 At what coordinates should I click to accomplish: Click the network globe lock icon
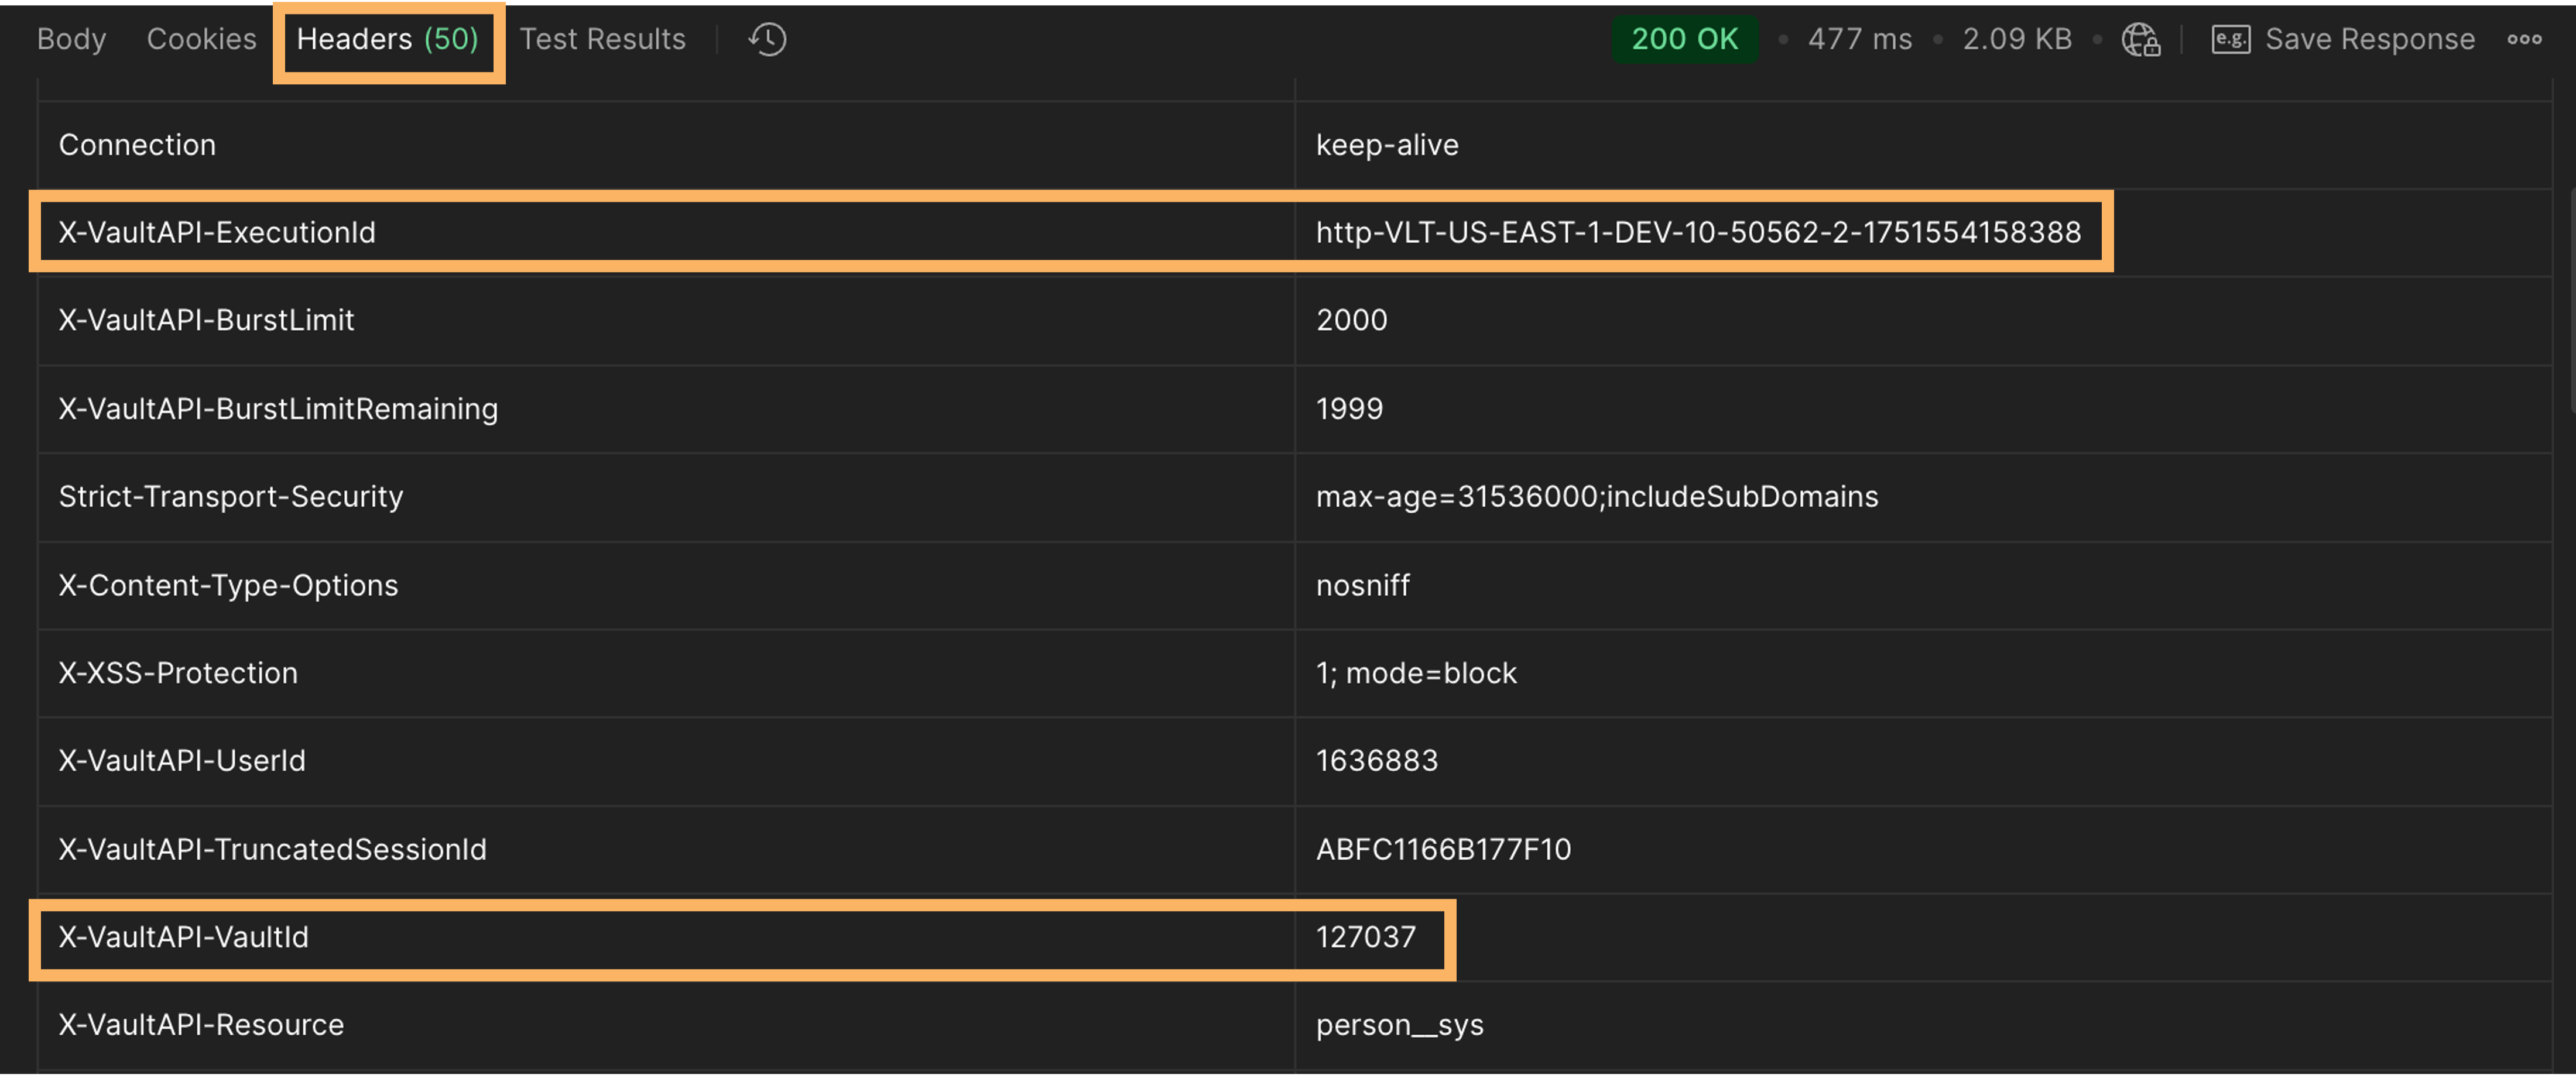click(2140, 40)
